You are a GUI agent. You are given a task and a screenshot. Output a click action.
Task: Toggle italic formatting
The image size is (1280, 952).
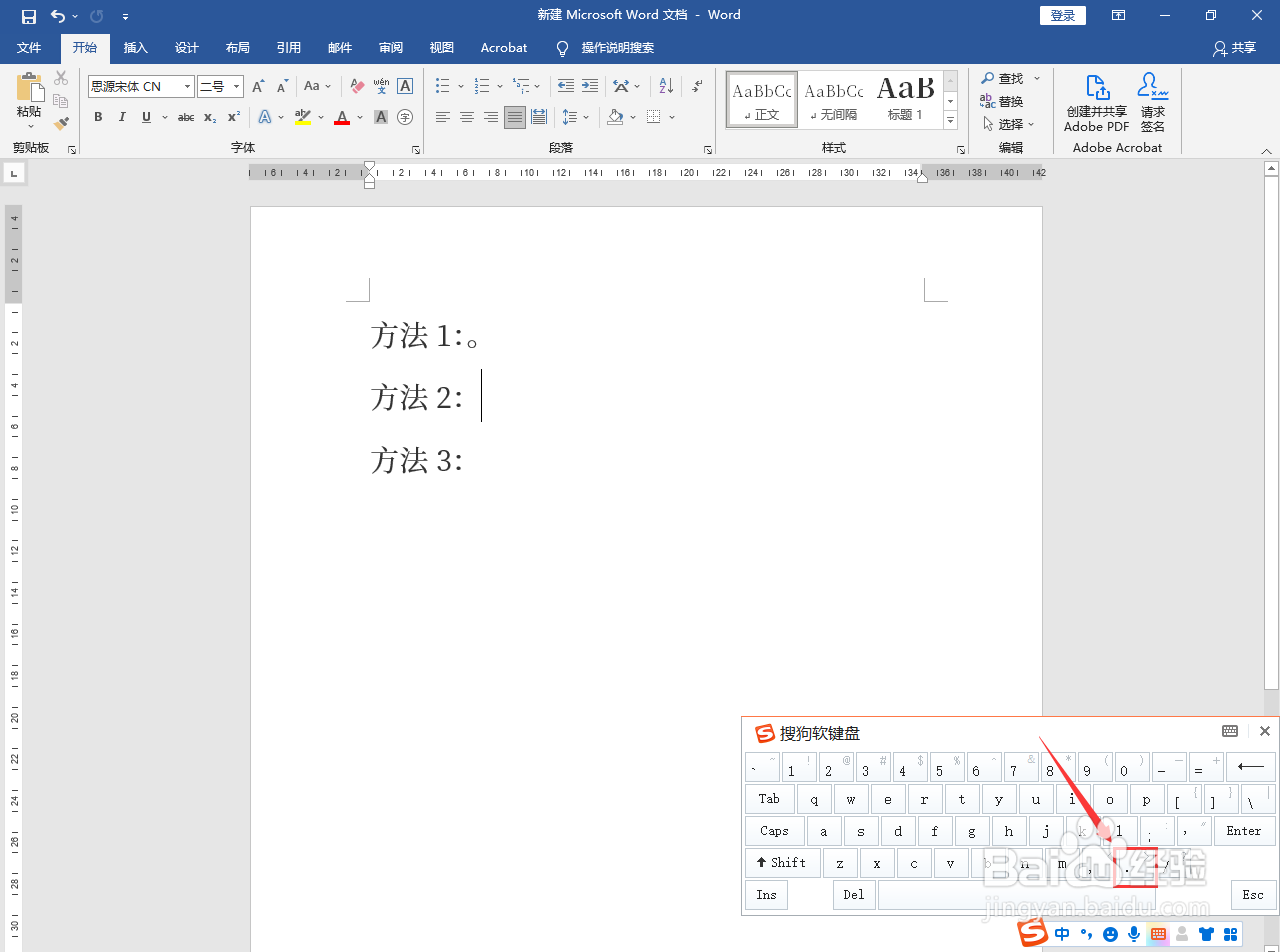(x=122, y=117)
